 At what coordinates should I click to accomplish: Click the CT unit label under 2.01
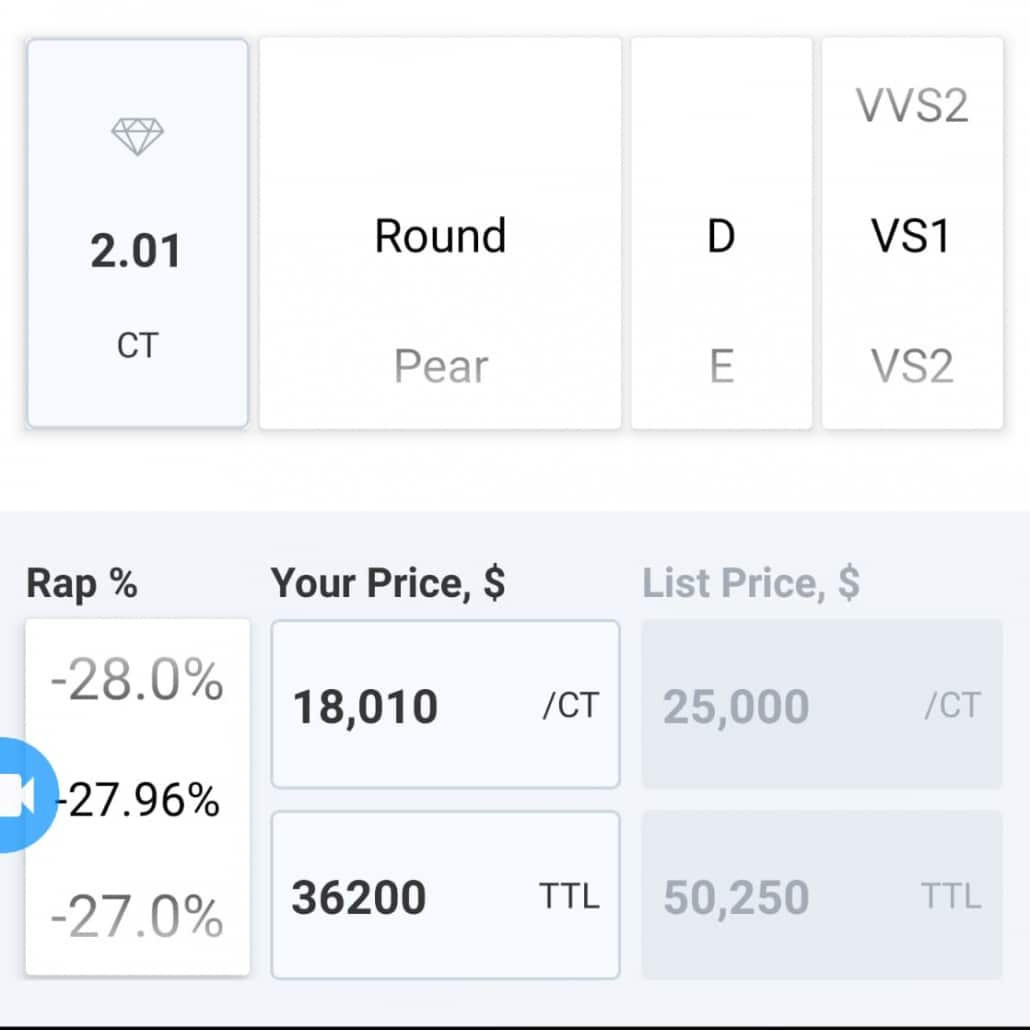pyautogui.click(x=138, y=345)
